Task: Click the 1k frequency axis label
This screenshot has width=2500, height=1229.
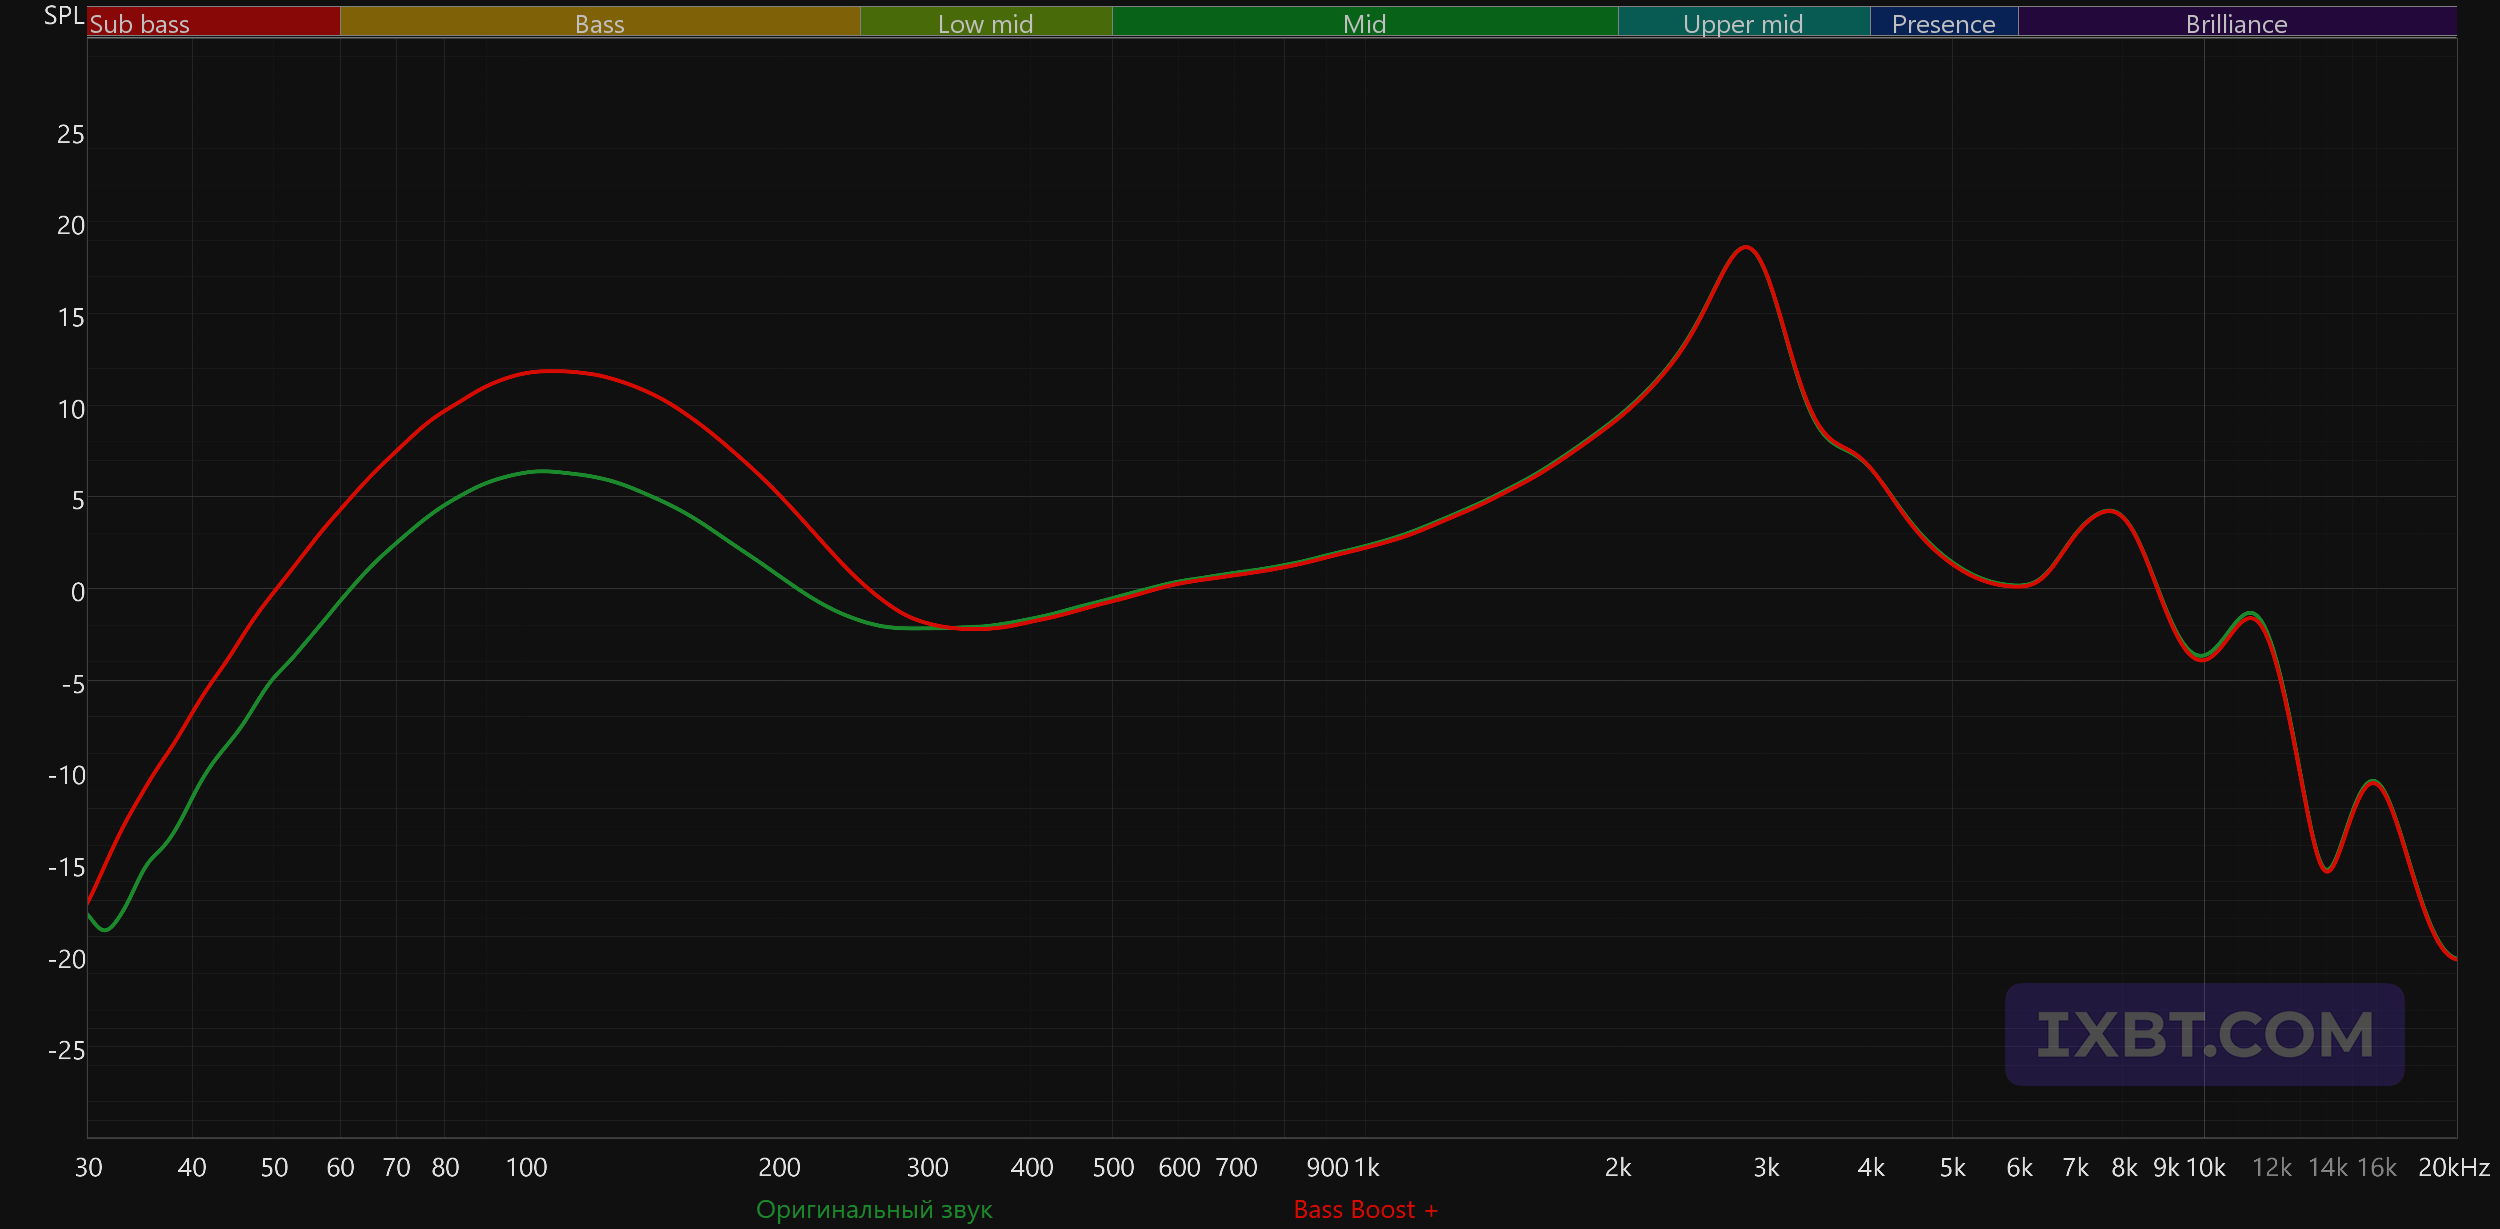Action: [1367, 1167]
